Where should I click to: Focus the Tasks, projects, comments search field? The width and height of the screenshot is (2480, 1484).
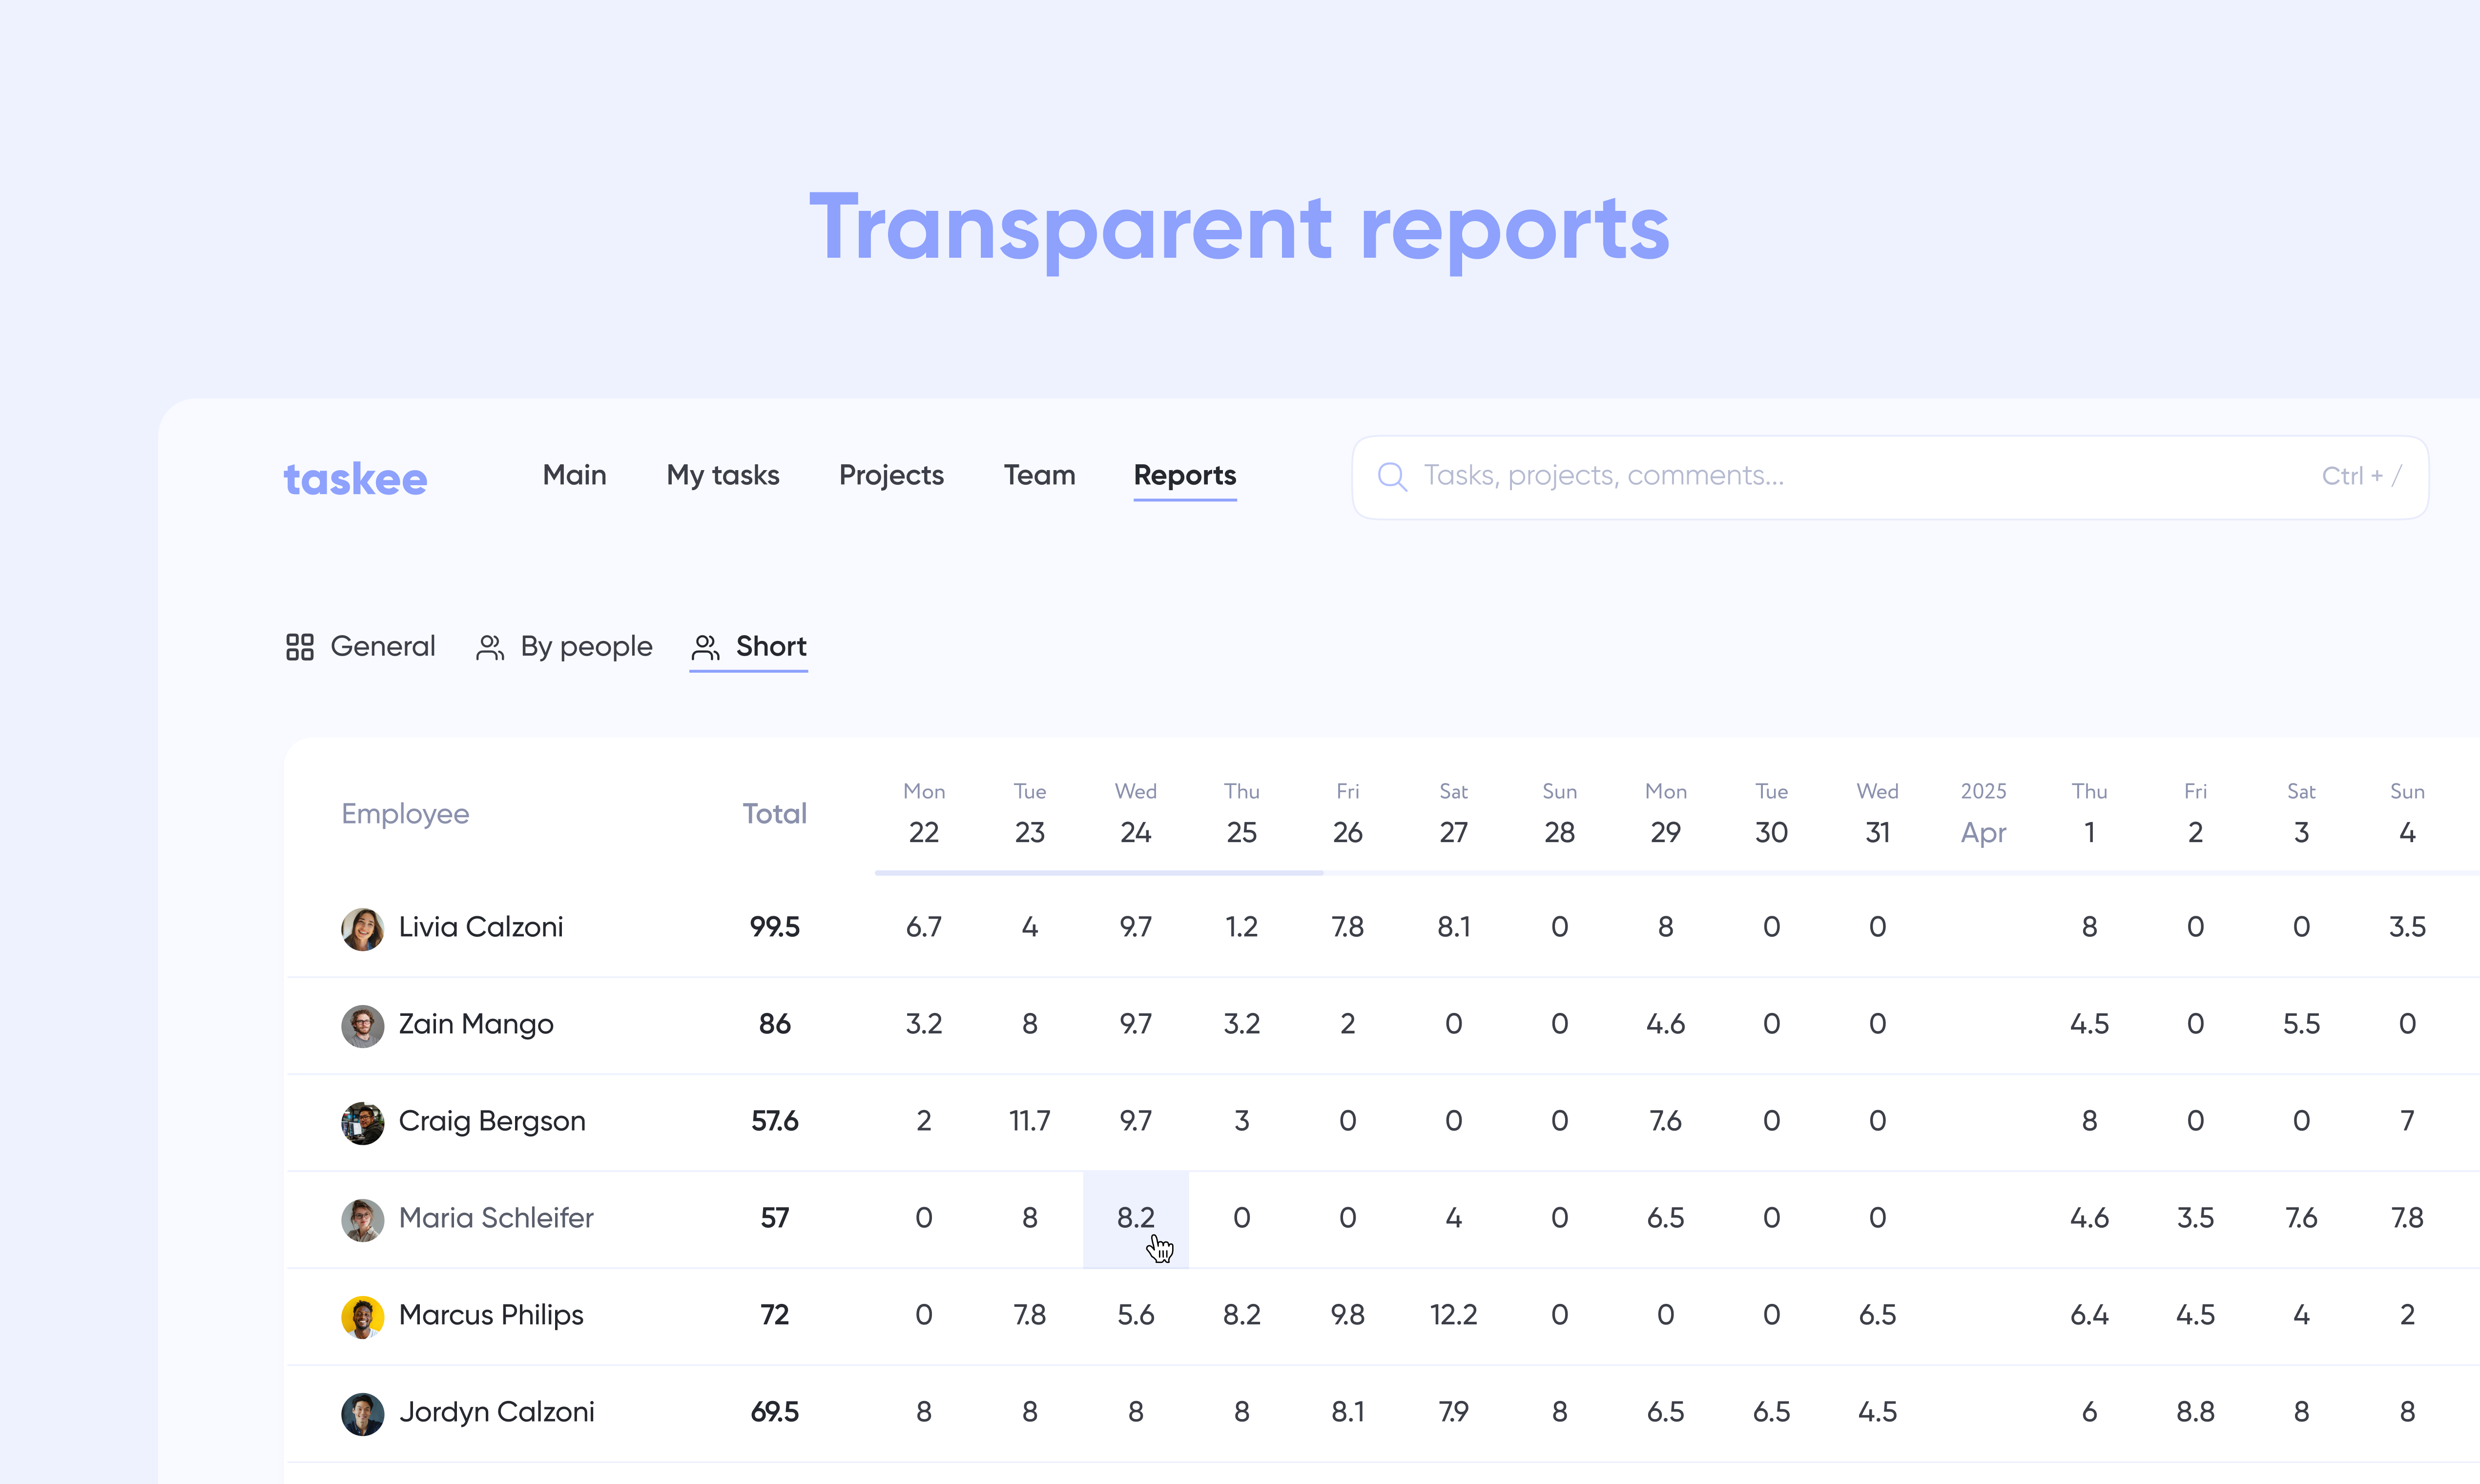[1890, 476]
